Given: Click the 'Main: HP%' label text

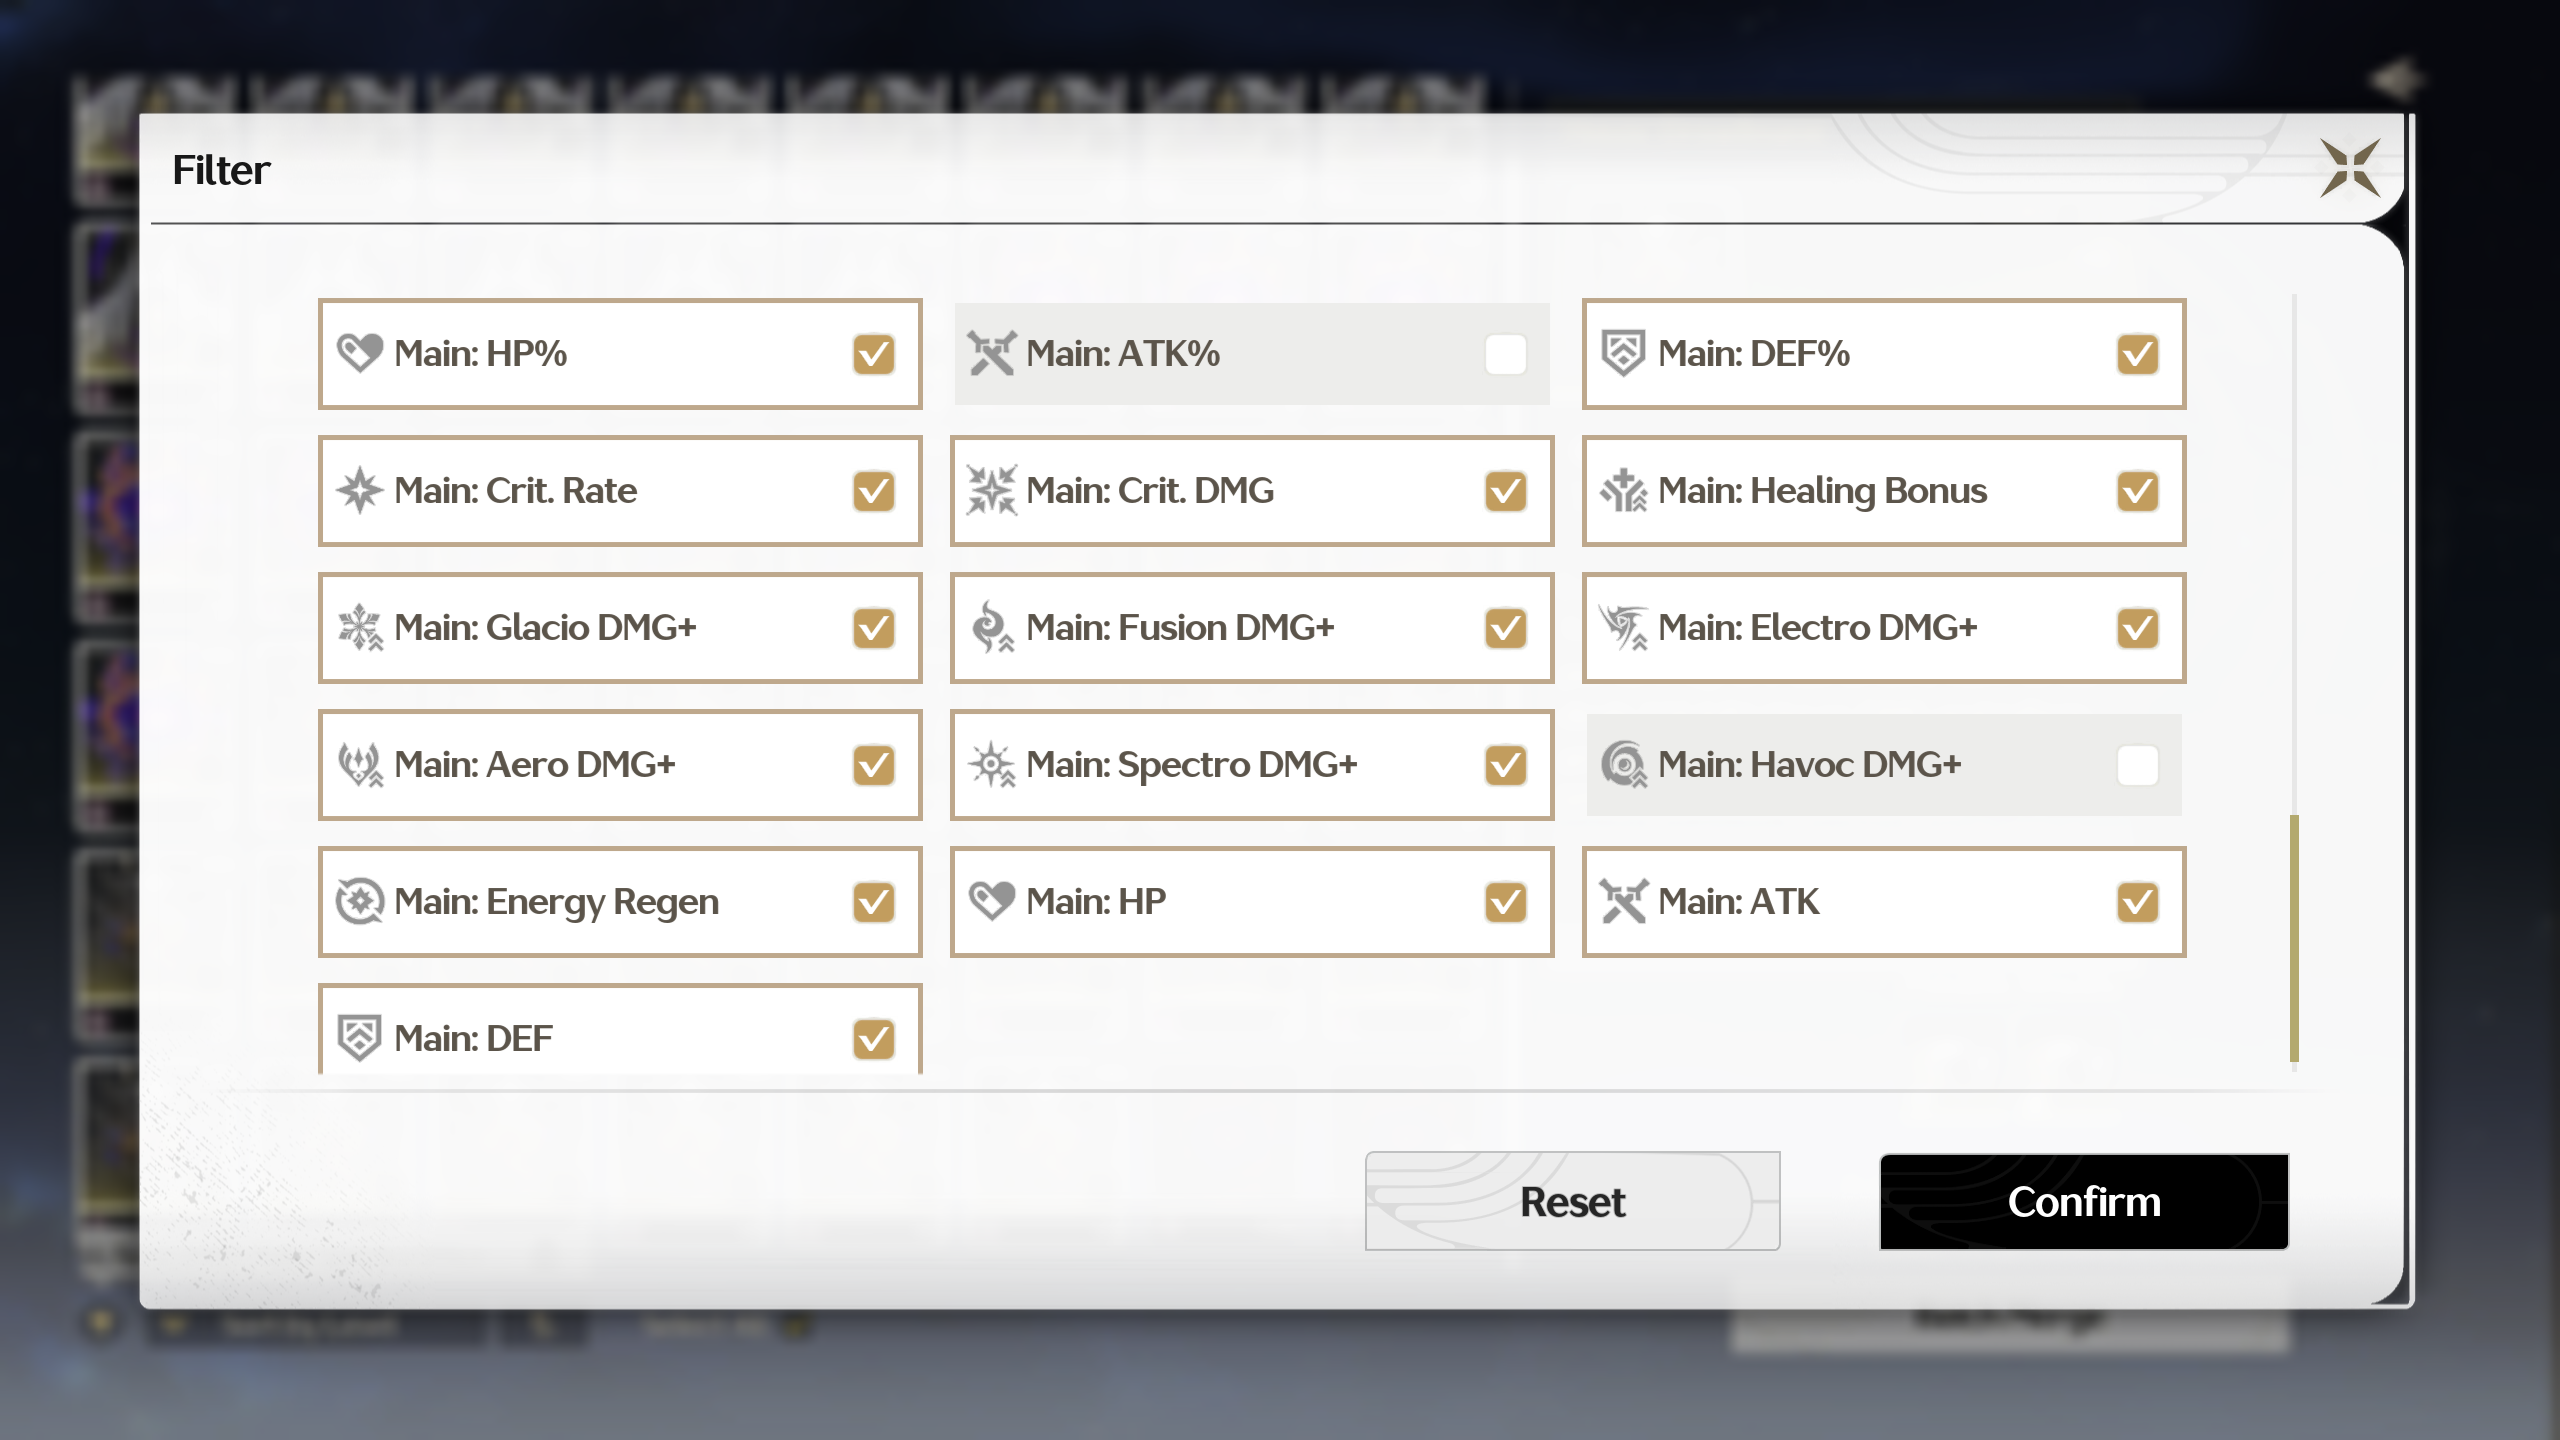Looking at the screenshot, I should pos(480,353).
